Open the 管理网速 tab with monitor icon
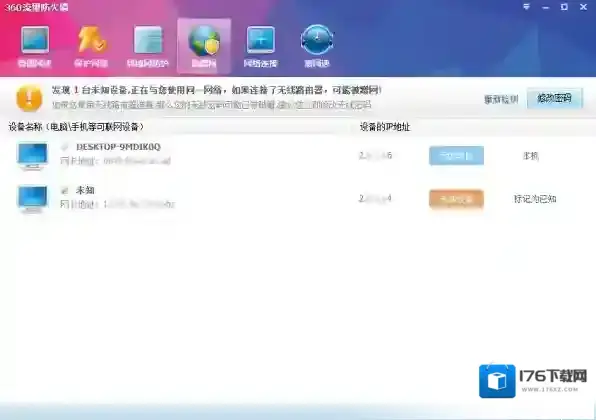 35,46
